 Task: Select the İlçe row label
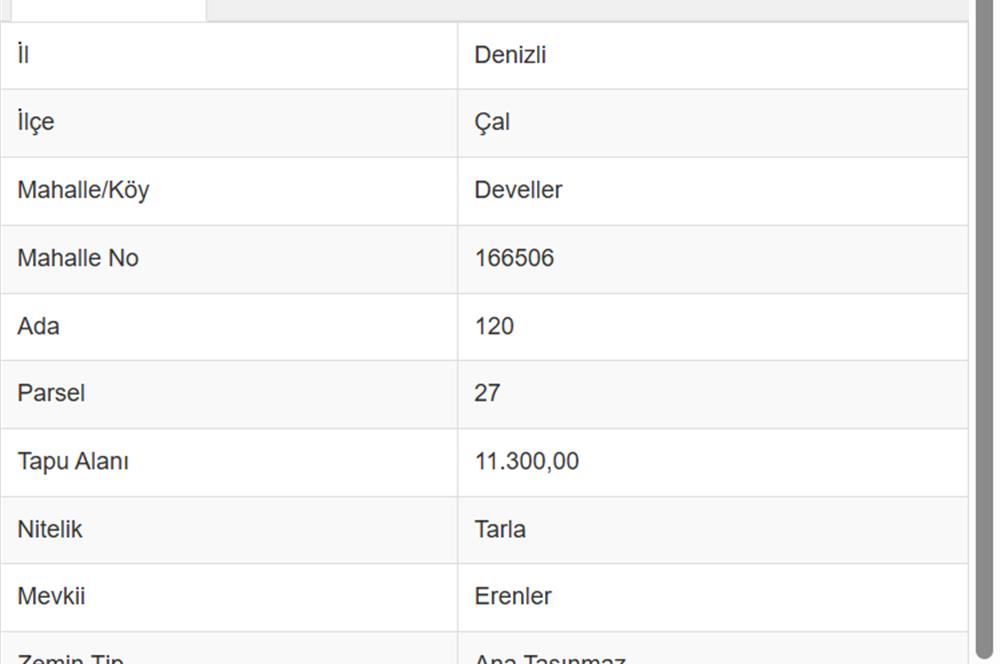coord(36,122)
